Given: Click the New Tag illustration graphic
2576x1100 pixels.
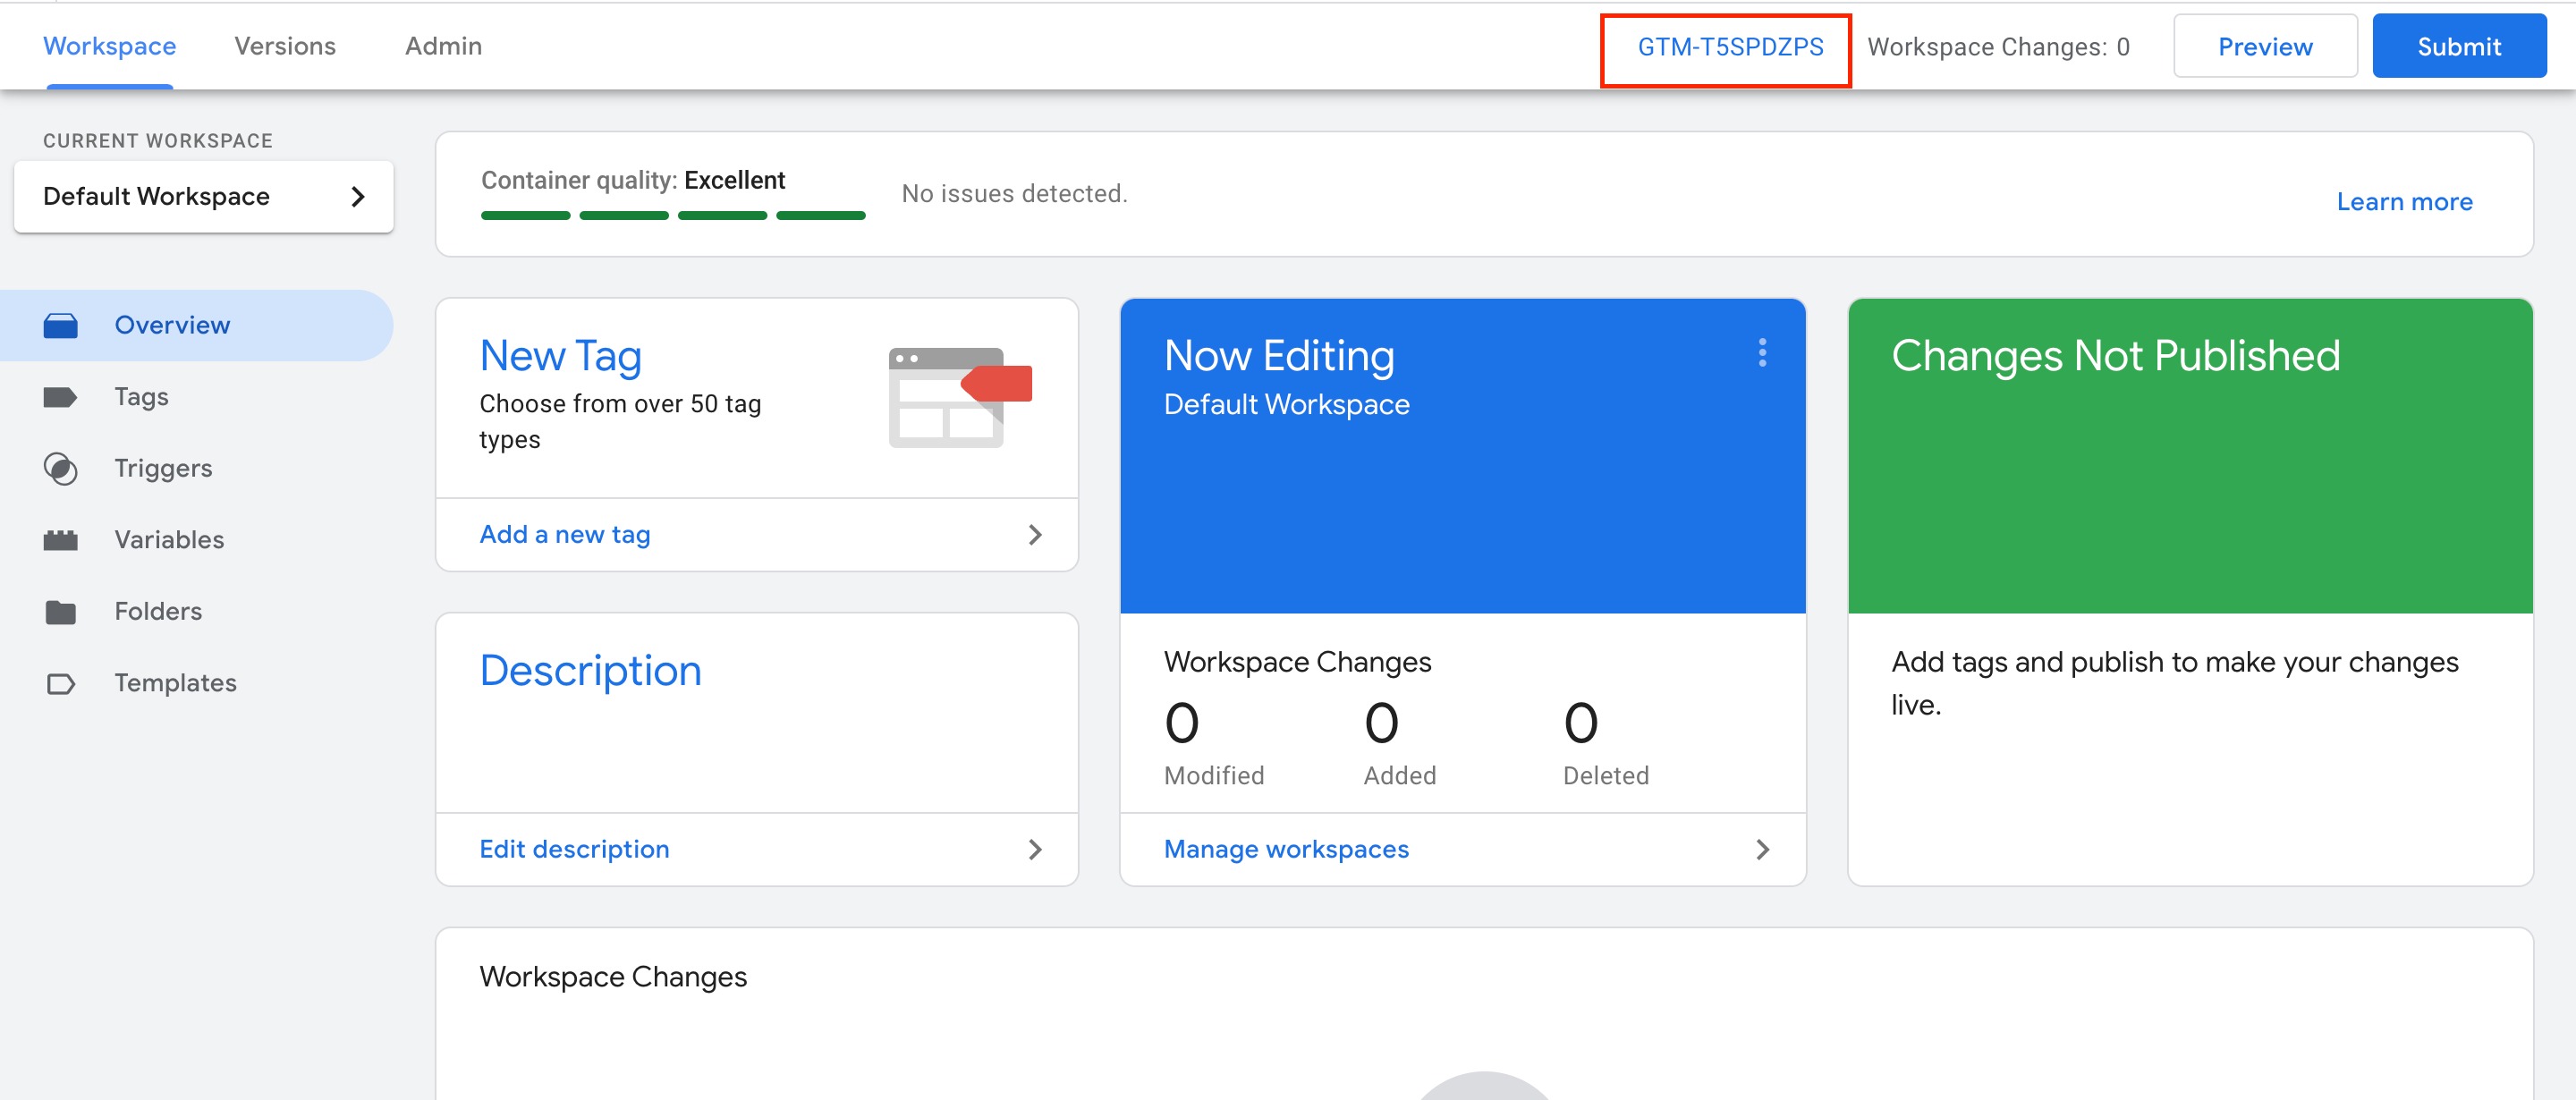Looking at the screenshot, I should point(959,397).
